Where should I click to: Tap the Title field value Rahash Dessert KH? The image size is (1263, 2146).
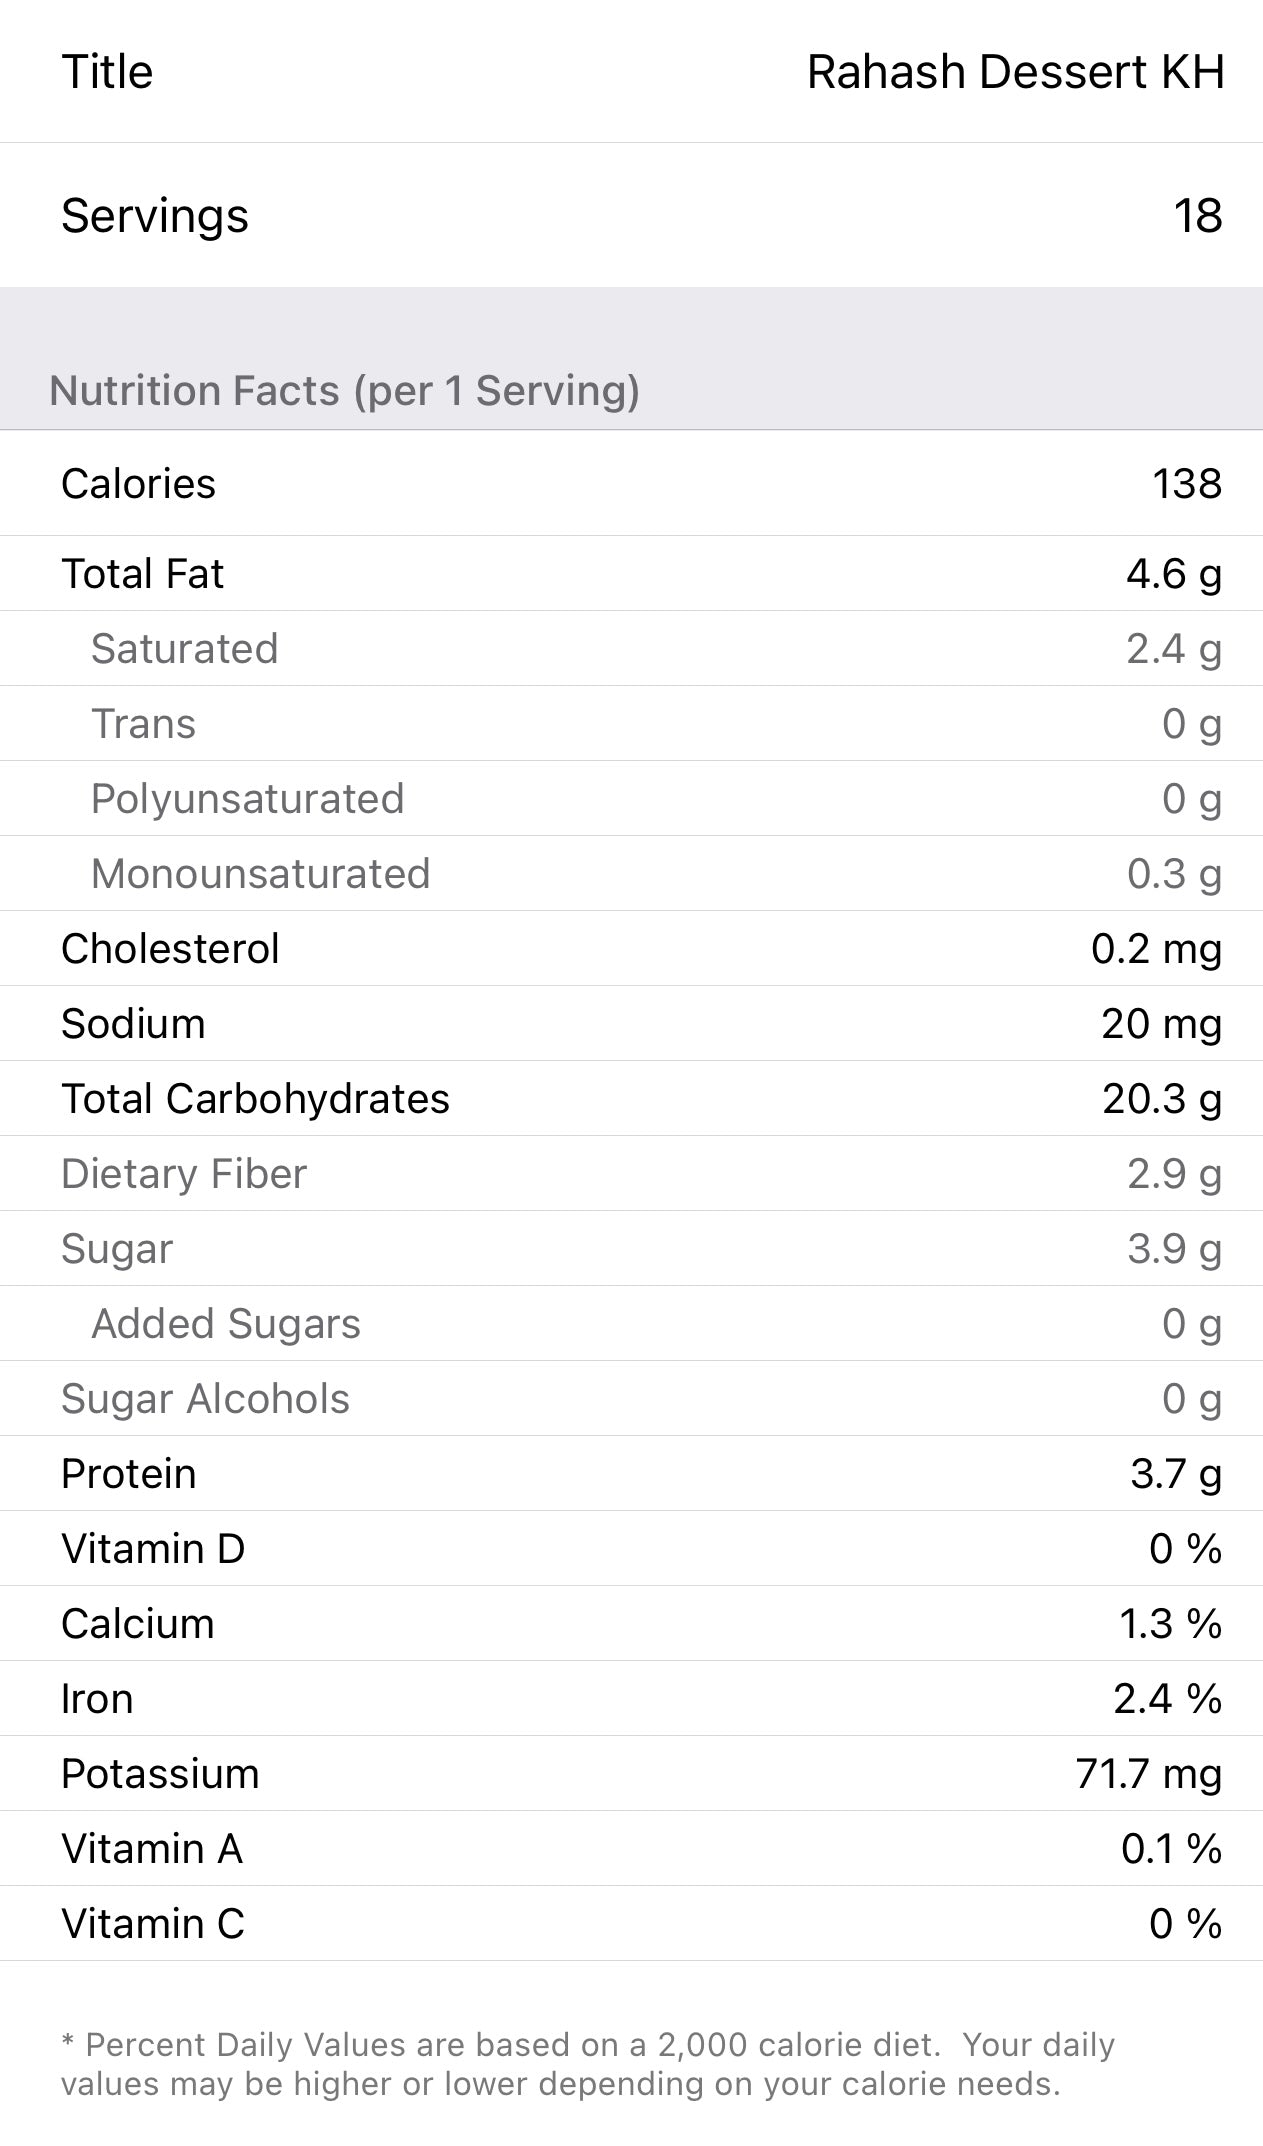tap(1015, 72)
